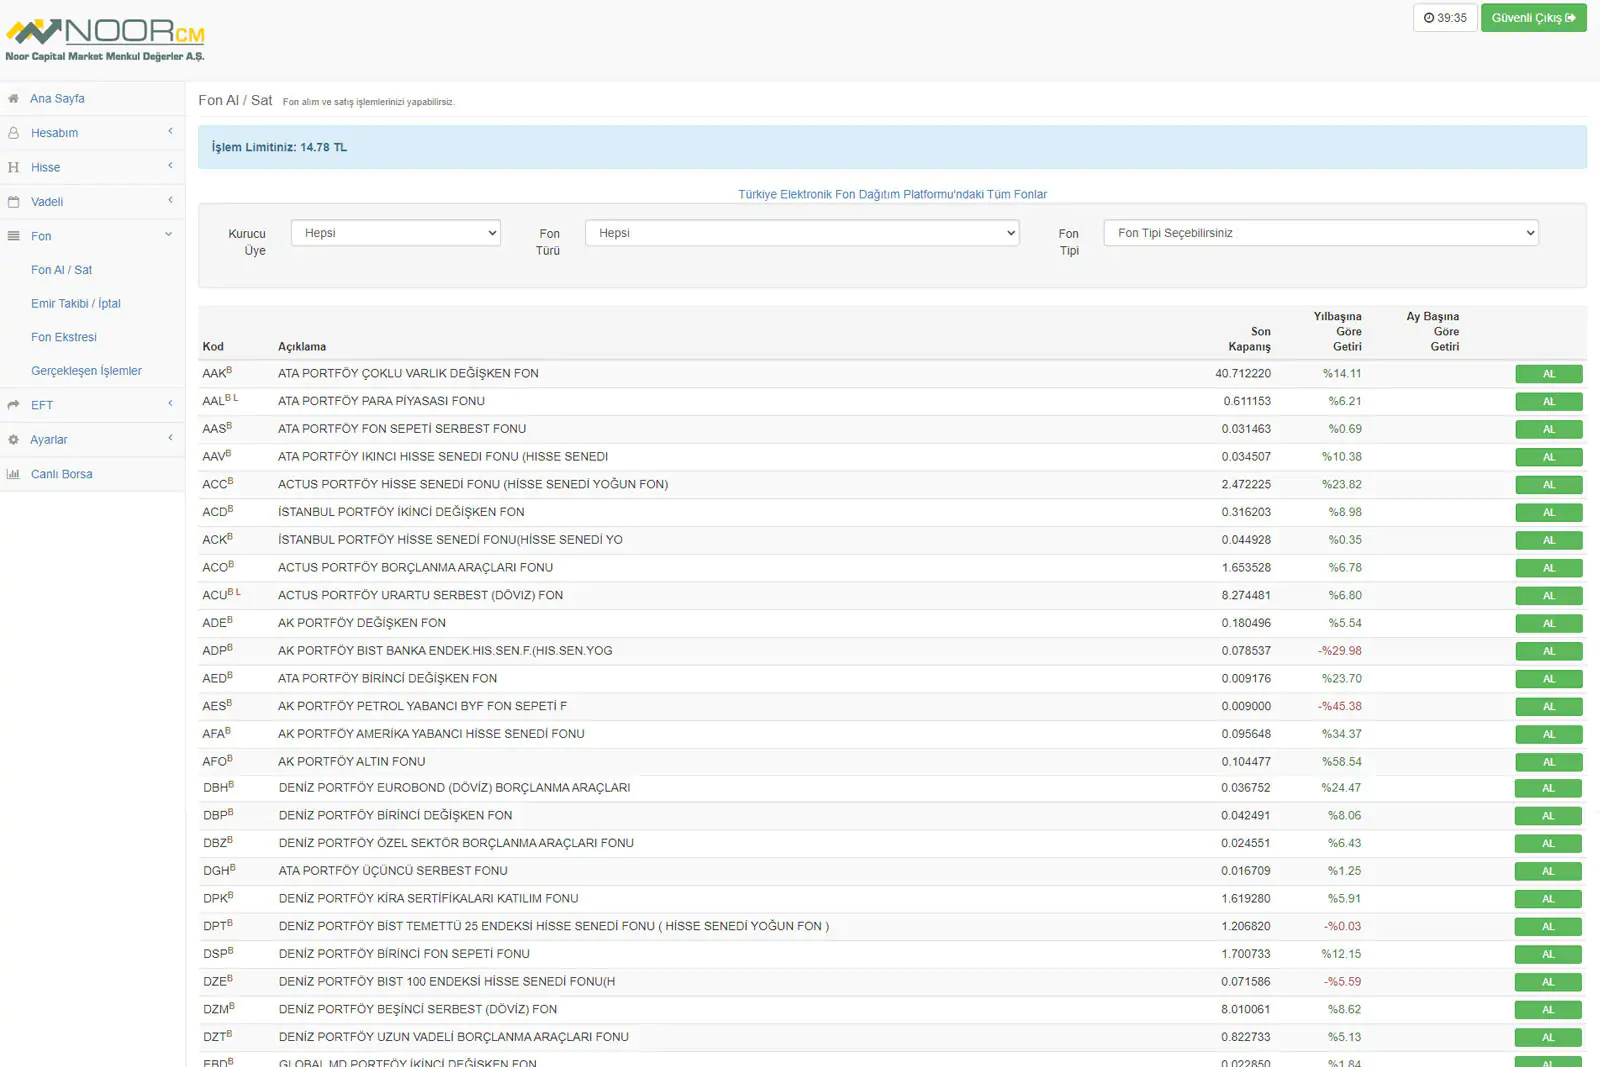Click the calendar icon next to Vadeli
This screenshot has height=1067, width=1600.
(13, 202)
